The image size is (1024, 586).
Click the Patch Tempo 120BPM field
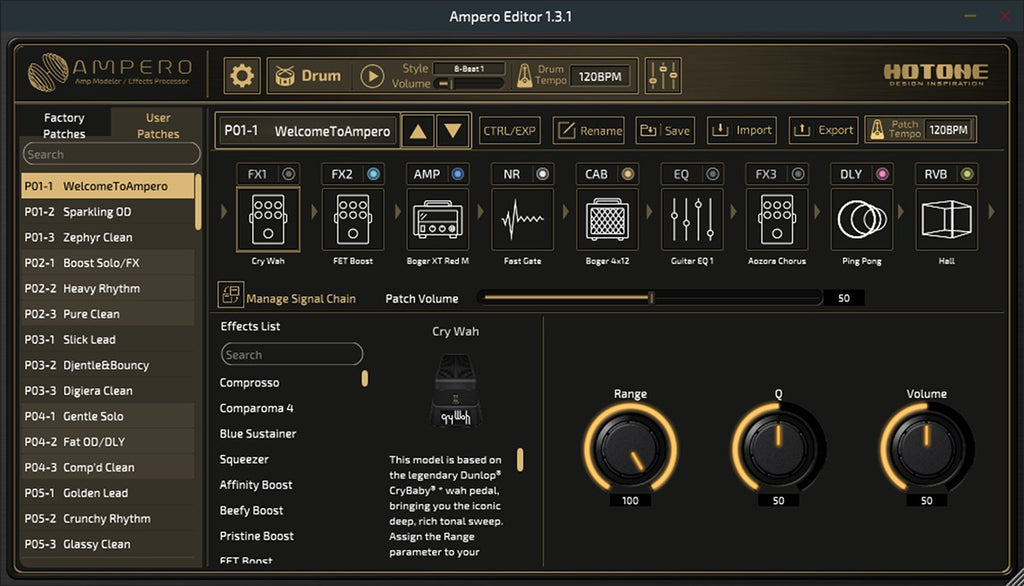point(948,130)
